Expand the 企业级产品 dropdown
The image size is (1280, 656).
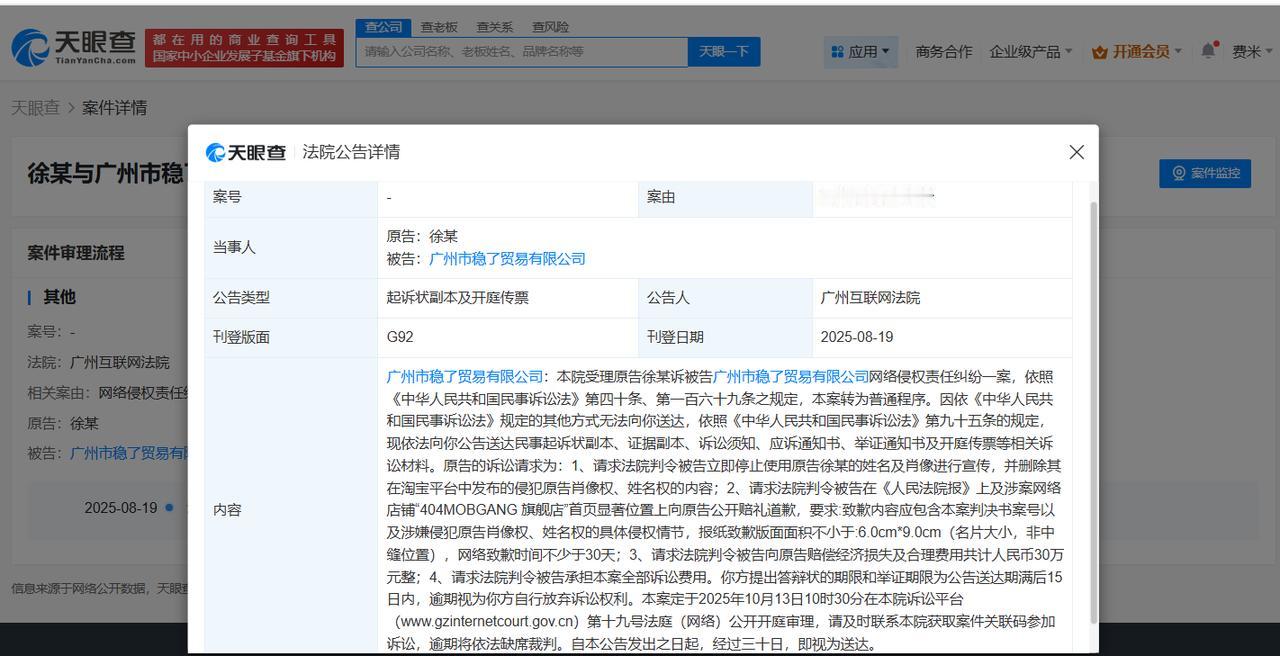pyautogui.click(x=1031, y=51)
